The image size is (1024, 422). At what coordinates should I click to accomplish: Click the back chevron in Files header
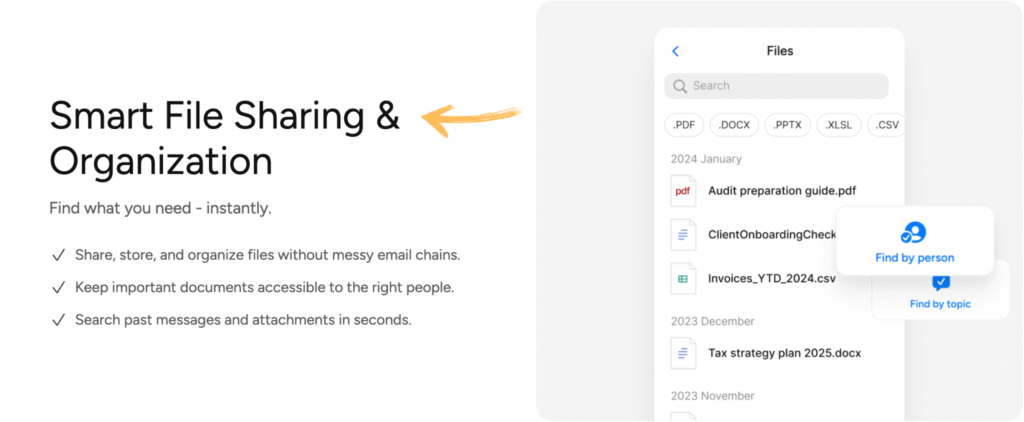coord(675,51)
